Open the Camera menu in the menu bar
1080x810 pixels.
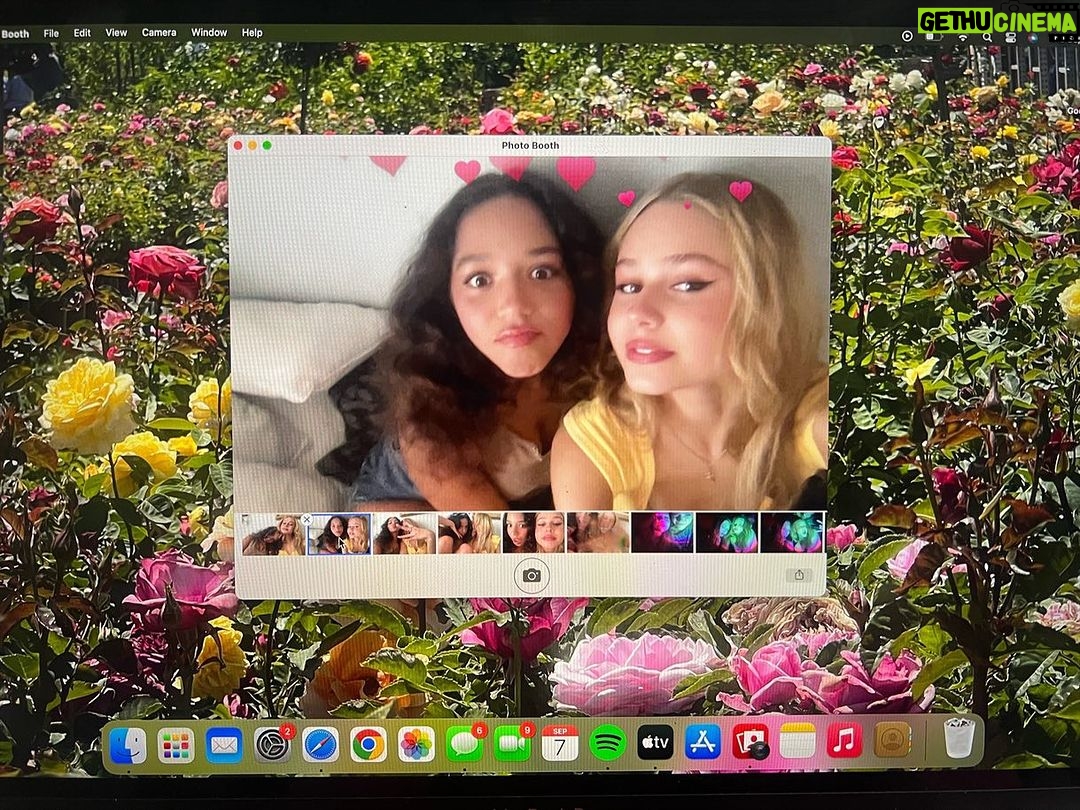pyautogui.click(x=158, y=33)
